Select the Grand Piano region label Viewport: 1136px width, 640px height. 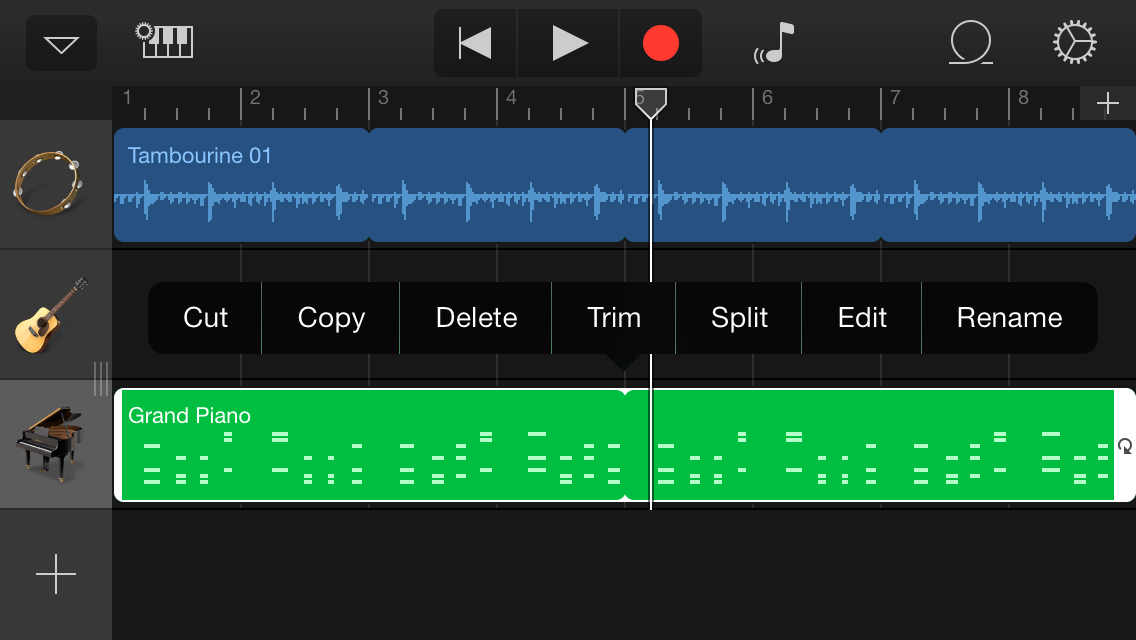189,415
